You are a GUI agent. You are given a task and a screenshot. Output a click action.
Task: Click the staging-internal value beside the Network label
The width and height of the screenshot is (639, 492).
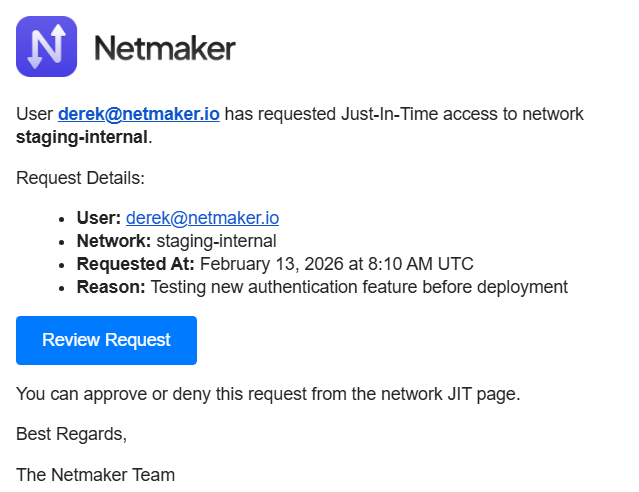point(216,240)
